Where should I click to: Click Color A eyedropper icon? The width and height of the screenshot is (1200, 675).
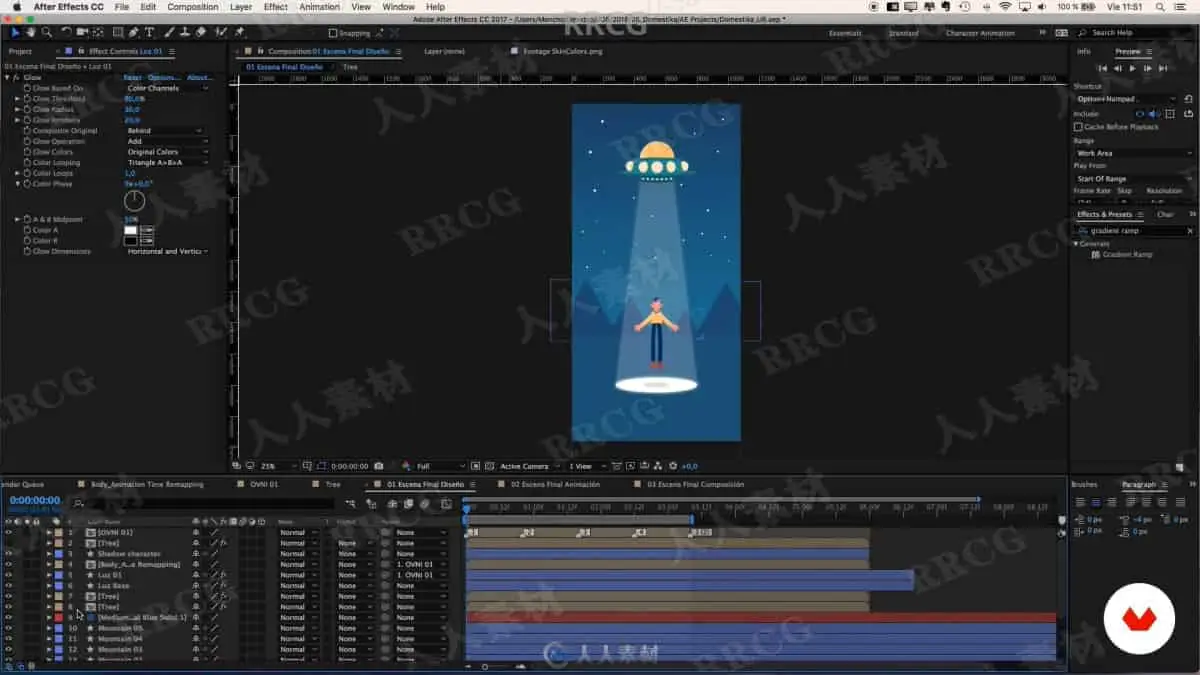(x=147, y=230)
